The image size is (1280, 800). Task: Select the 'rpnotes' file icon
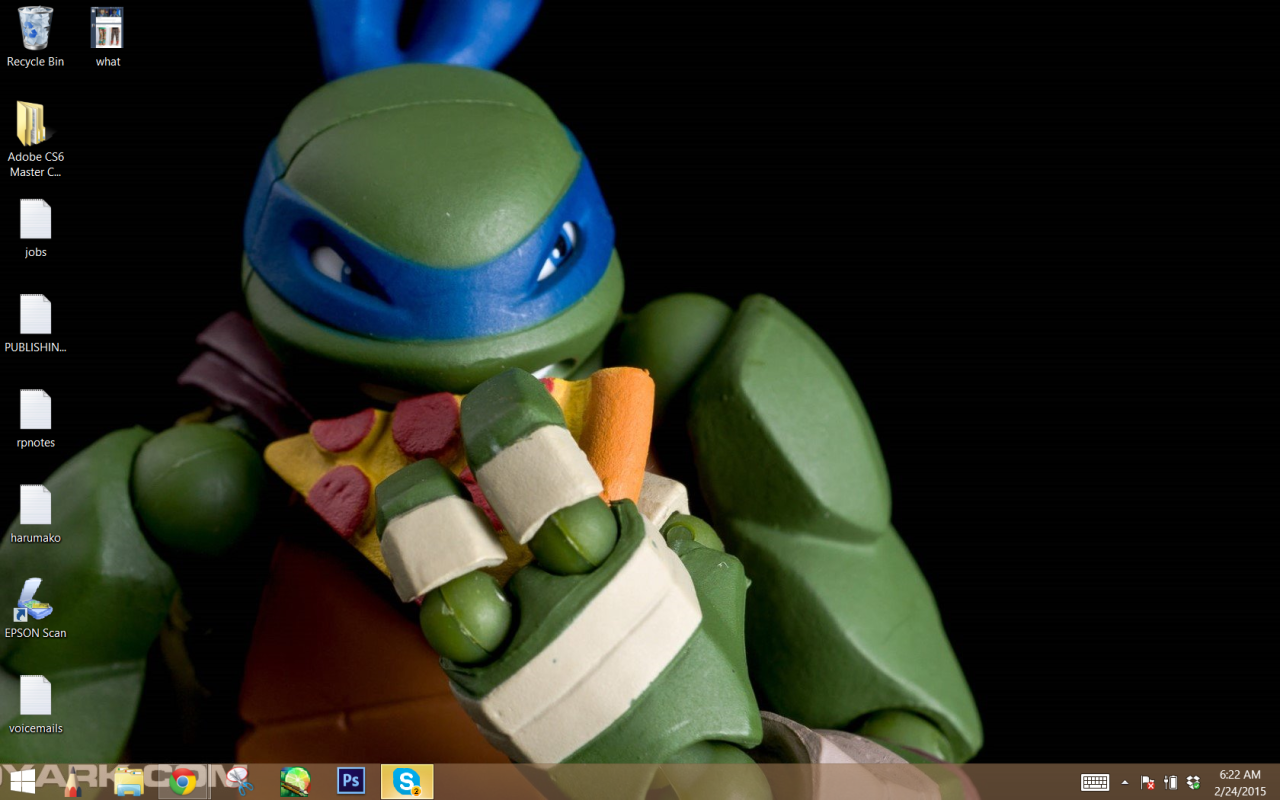[35, 418]
